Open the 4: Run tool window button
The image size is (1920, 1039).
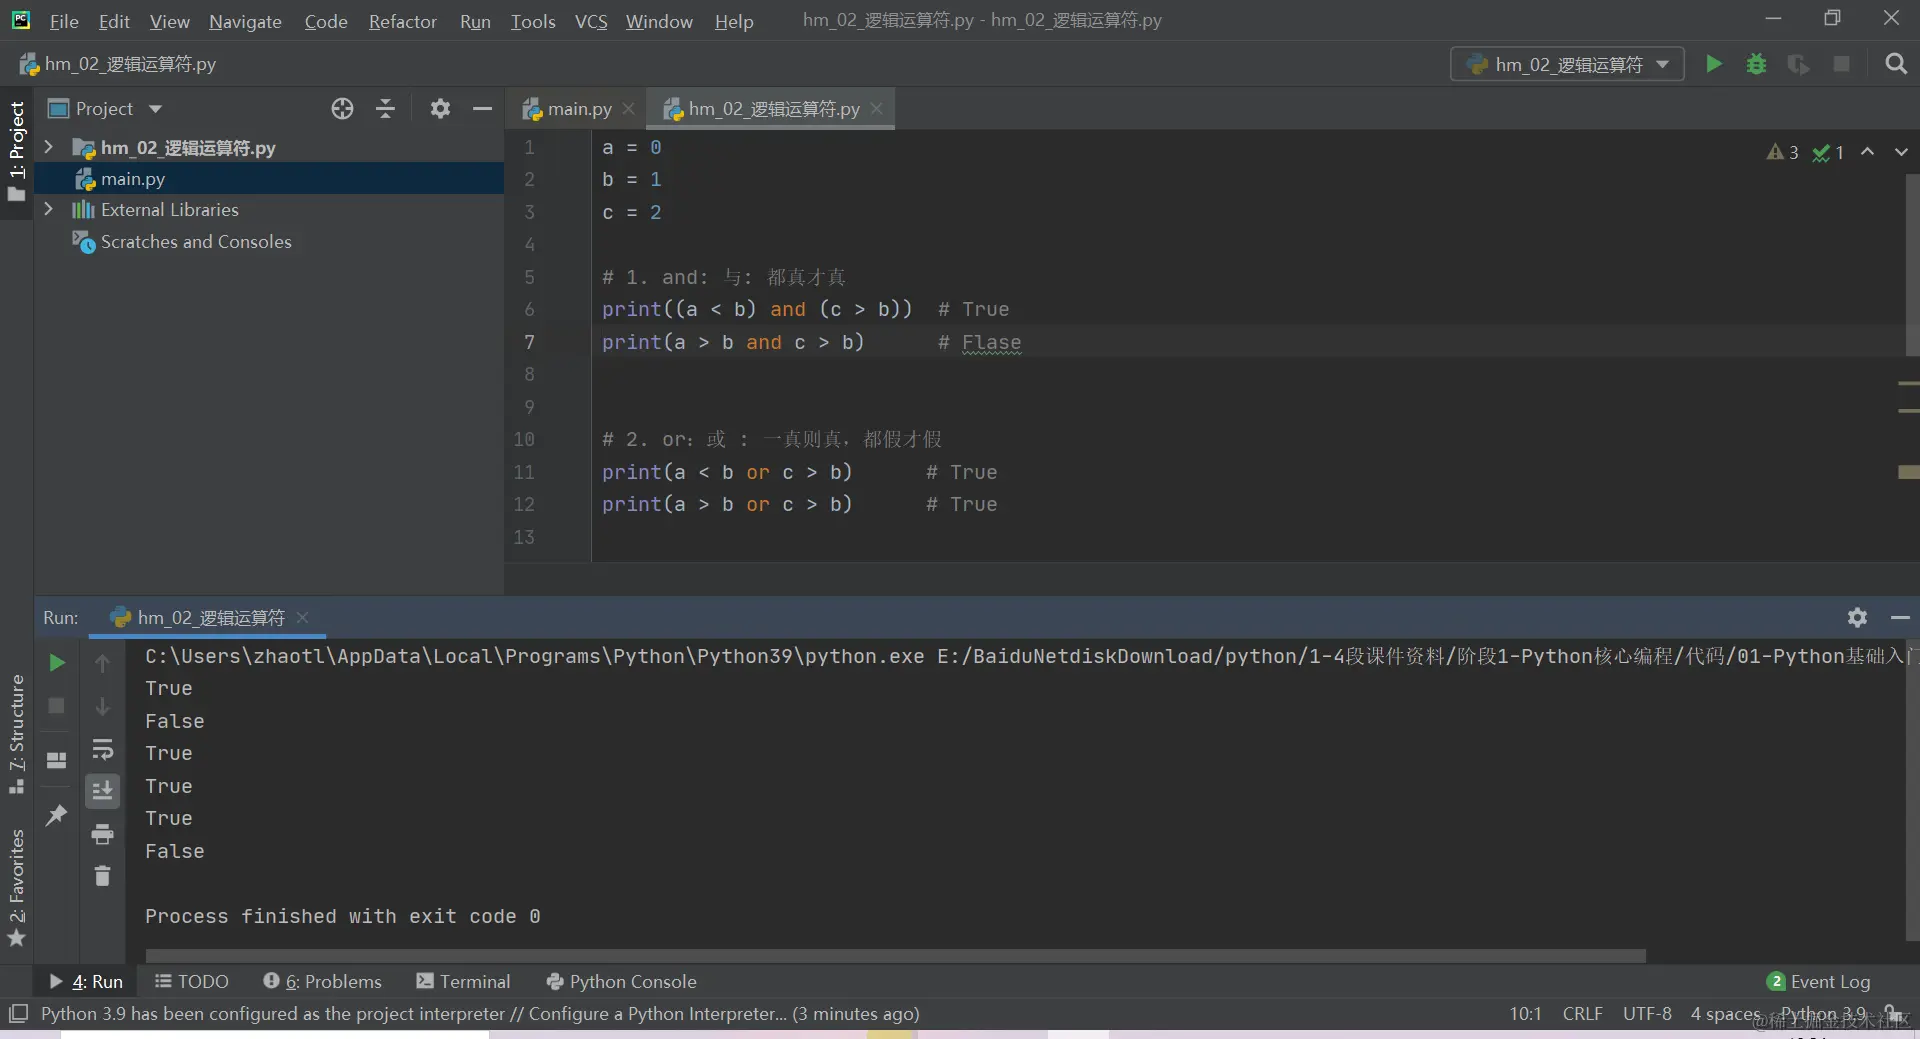tap(86, 982)
